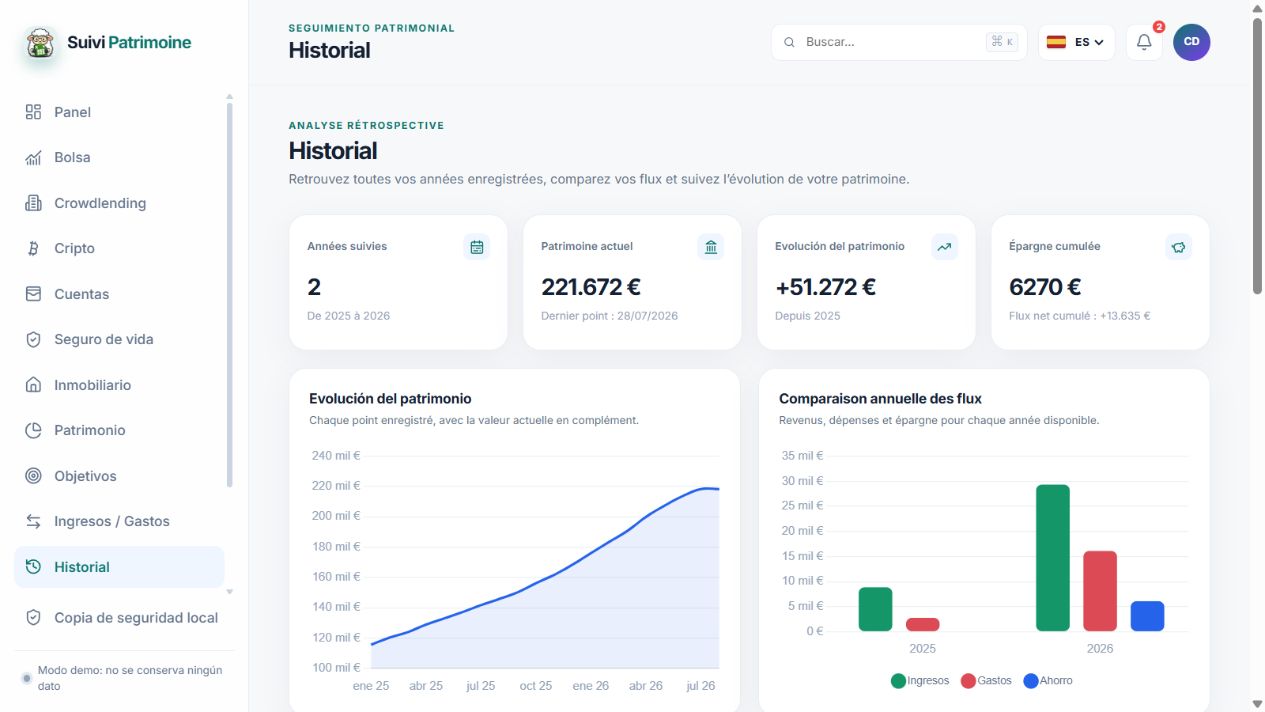Screen dimensions: 1265x712
Task: Click the Crowdlending building icon in sidebar
Action: point(33,203)
